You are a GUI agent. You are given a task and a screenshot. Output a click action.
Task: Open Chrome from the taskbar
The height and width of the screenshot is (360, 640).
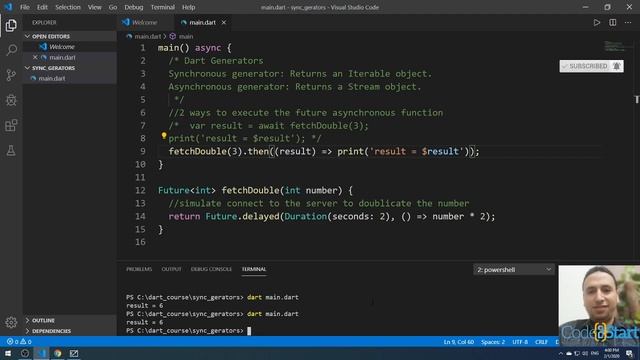[58, 353]
